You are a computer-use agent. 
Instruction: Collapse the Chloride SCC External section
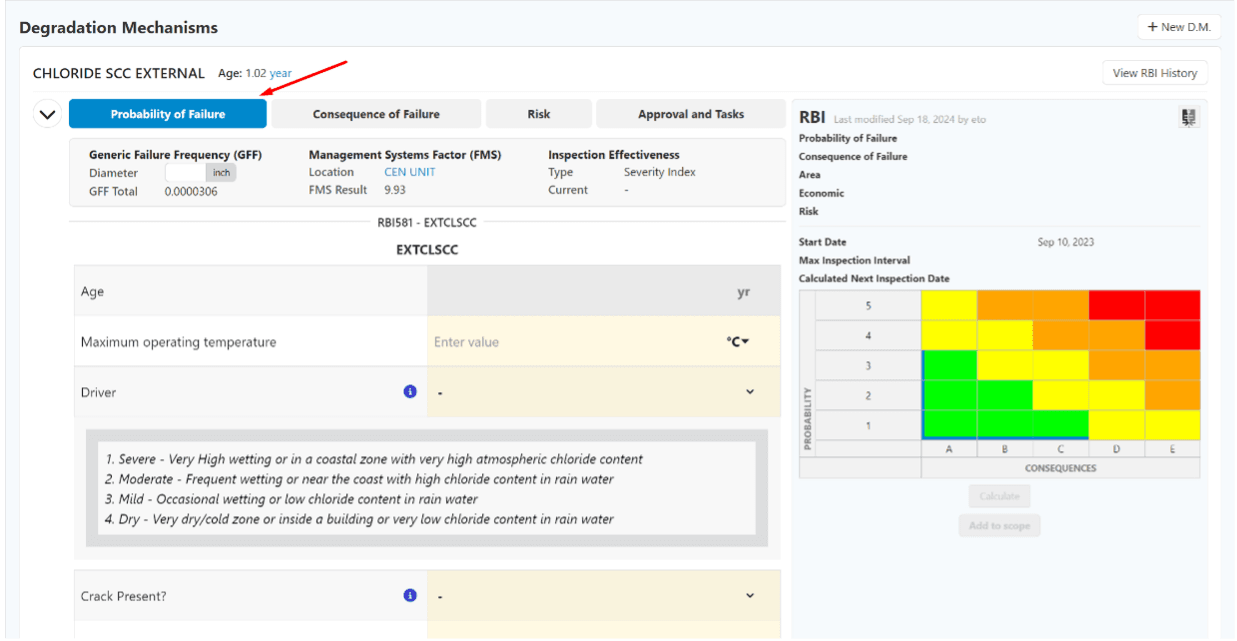pos(47,114)
